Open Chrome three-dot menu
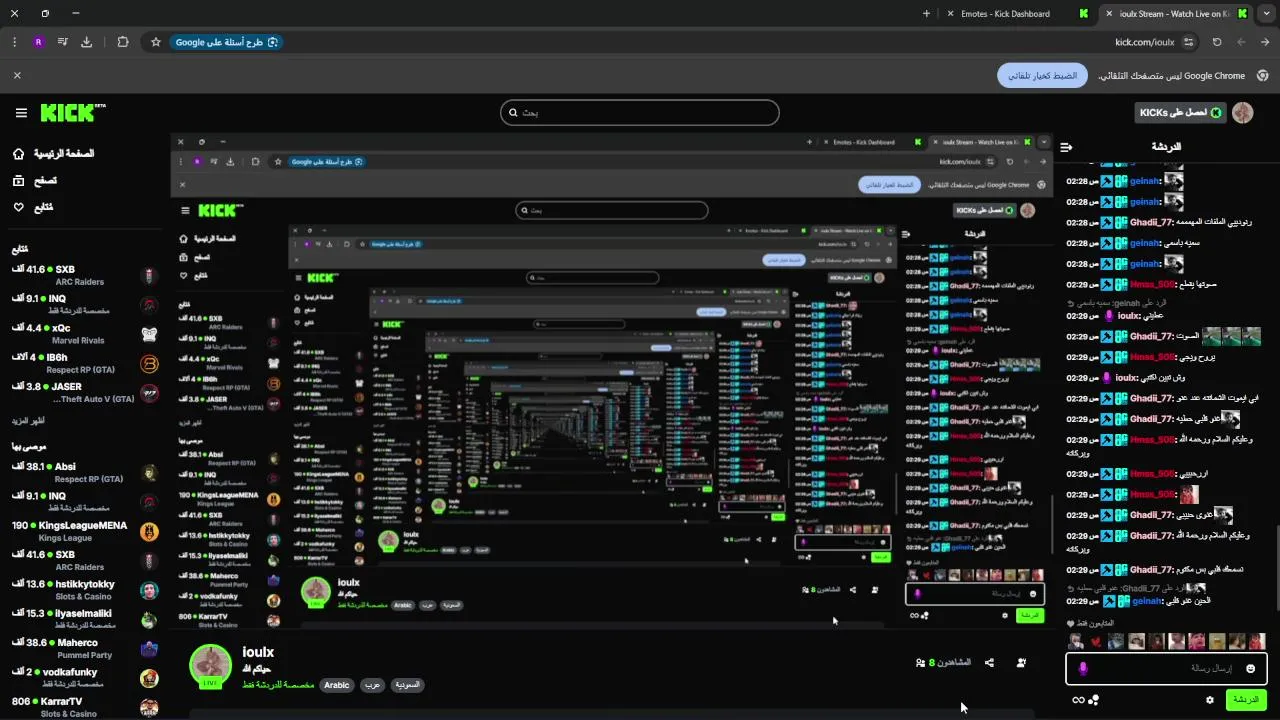This screenshot has width=1280, height=720. (x=14, y=42)
